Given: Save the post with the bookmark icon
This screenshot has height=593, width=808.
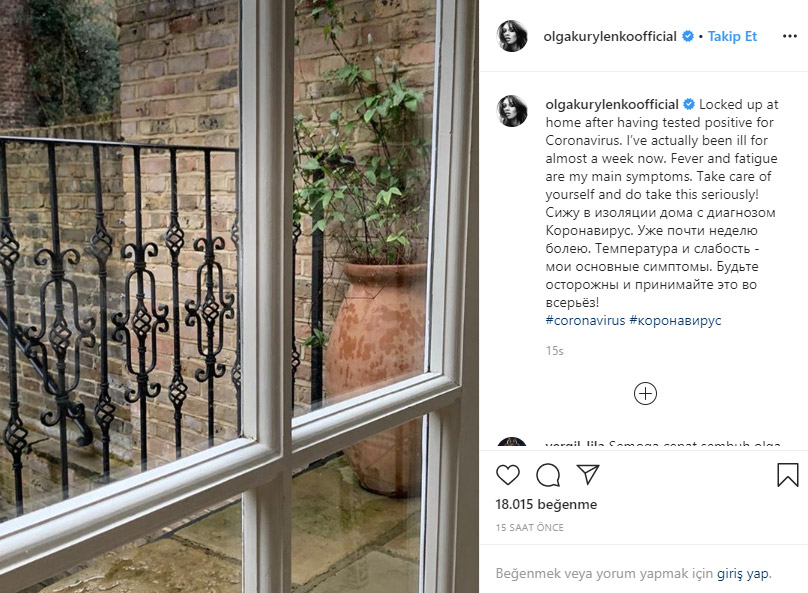Looking at the screenshot, I should (x=787, y=475).
